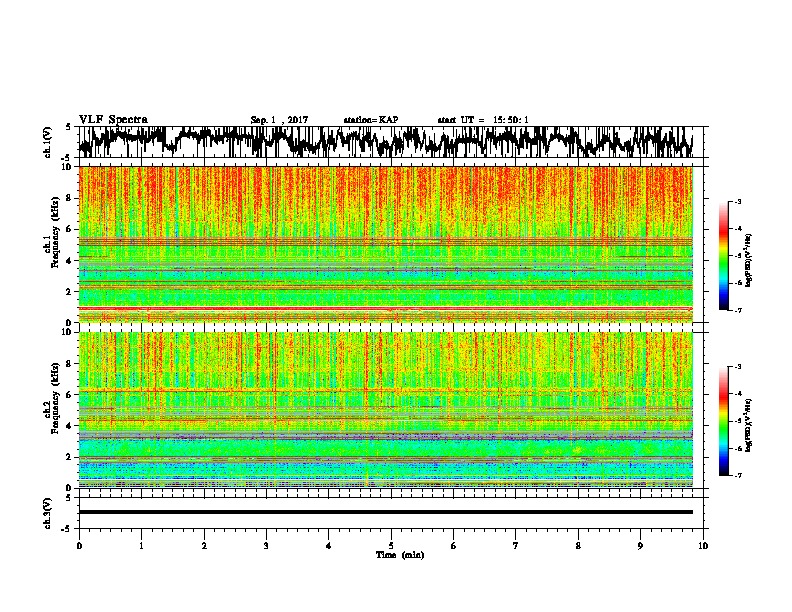Click the "8" kHz tick of ch.2 spectrogram
This screenshot has height=612, width=792.
69,364
